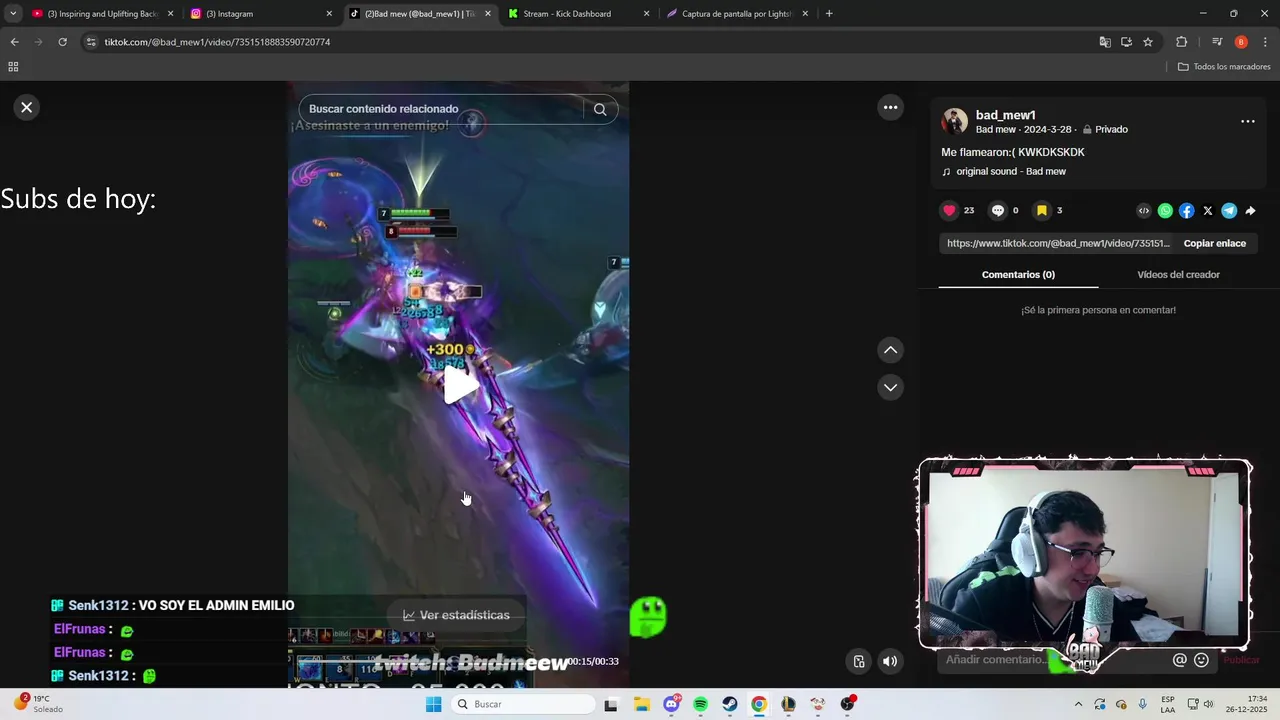Click the video URL text field
This screenshot has height=720, width=1280.
coord(1057,243)
